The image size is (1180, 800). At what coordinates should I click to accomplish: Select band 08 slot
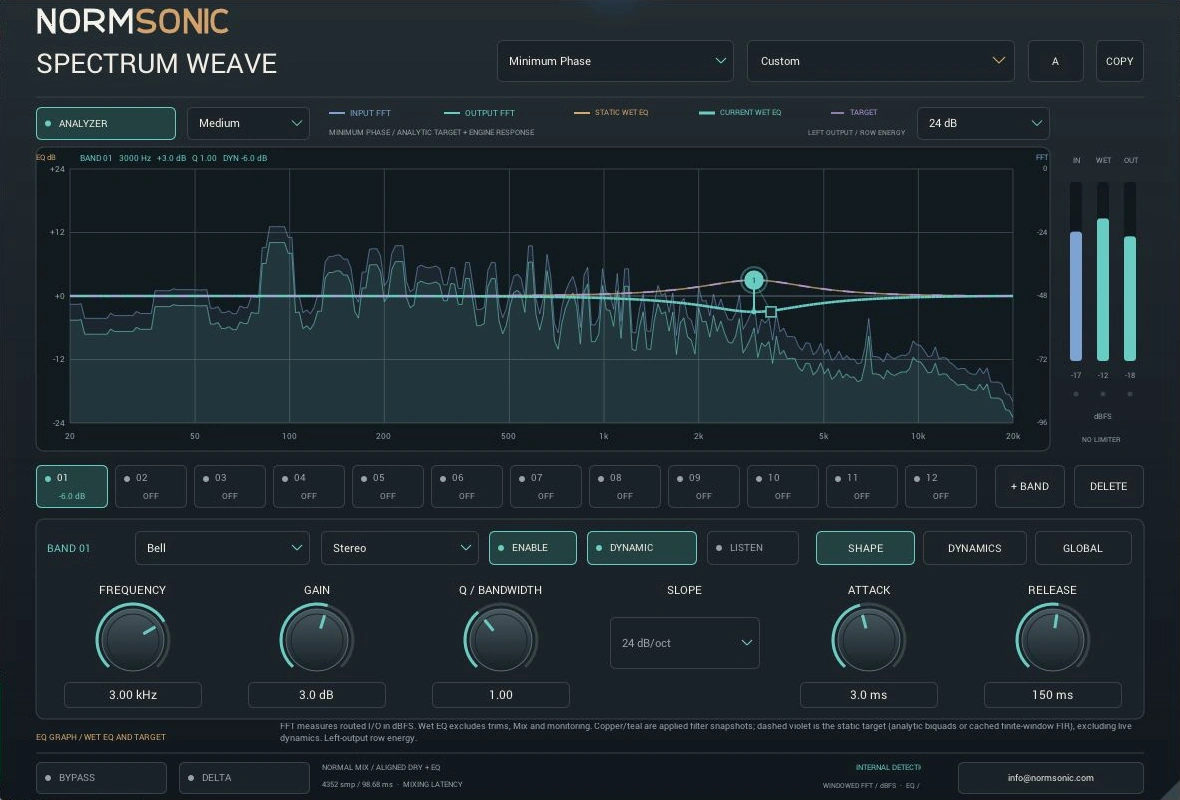(x=625, y=486)
